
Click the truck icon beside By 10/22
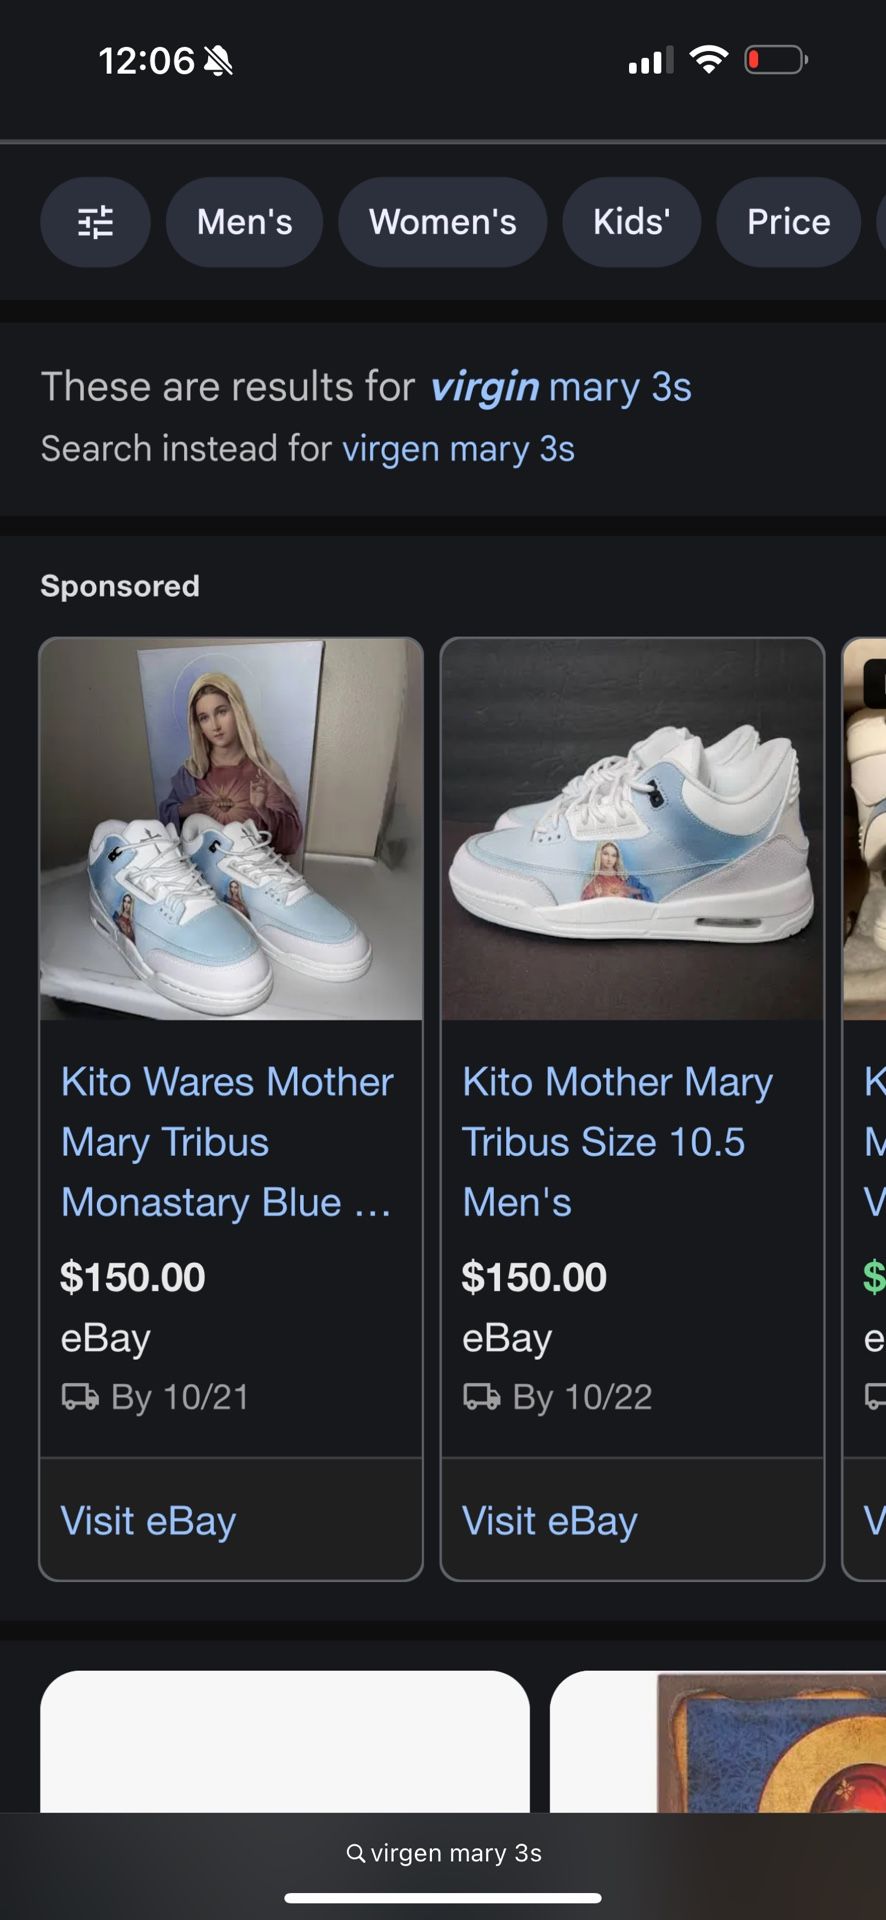click(481, 1397)
